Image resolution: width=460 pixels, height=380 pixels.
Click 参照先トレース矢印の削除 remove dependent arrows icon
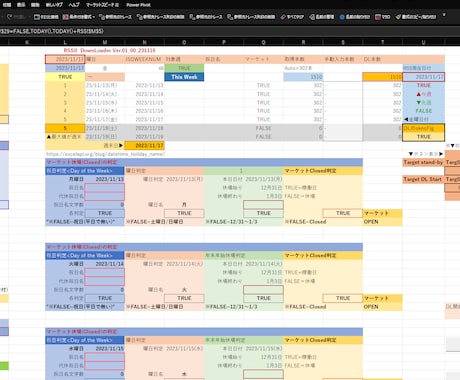[x=230, y=17]
